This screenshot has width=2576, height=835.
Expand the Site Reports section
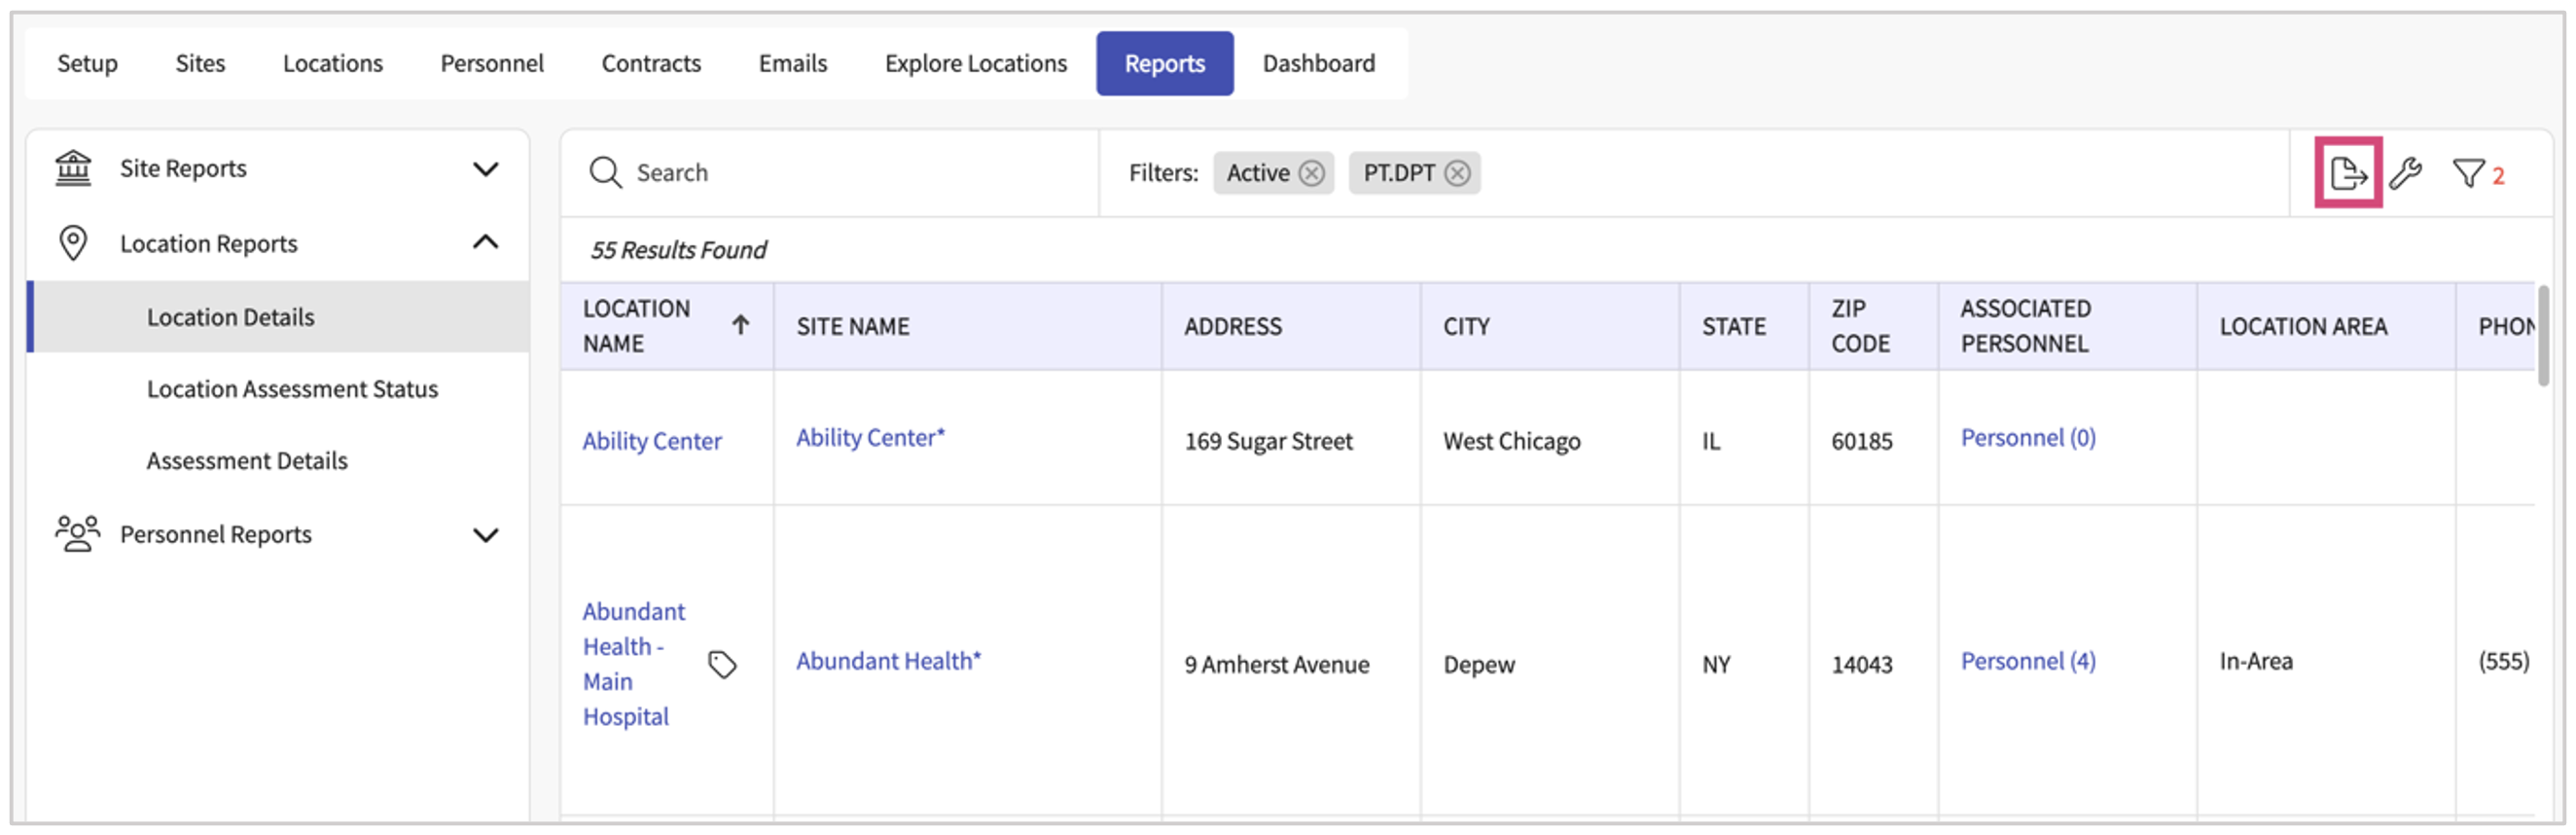click(485, 169)
